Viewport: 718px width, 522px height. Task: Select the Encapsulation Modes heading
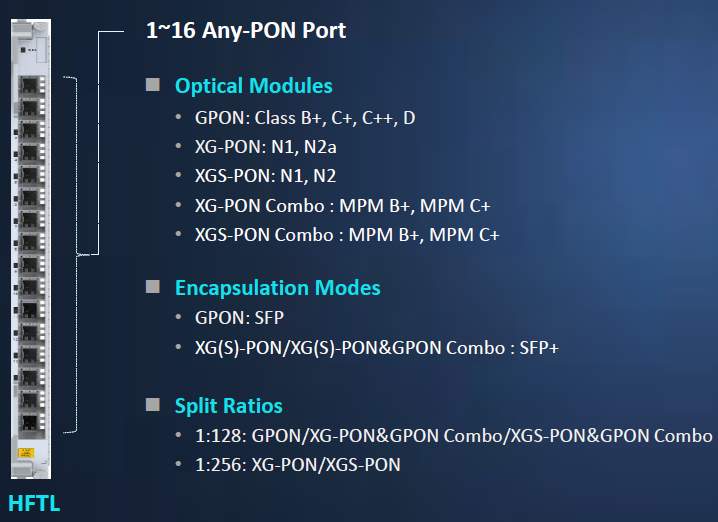277,288
